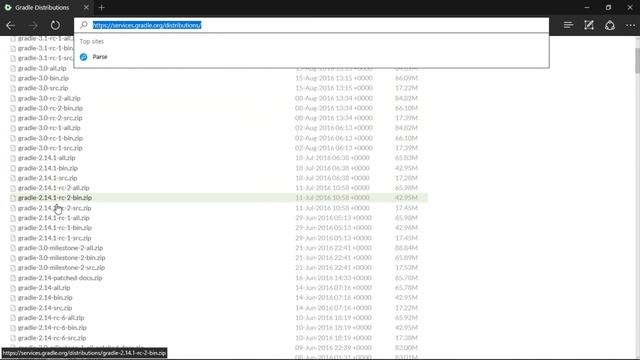Image resolution: width=640 pixels, height=360 pixels.
Task: Click the address bar URL field
Action: pos(311,25)
